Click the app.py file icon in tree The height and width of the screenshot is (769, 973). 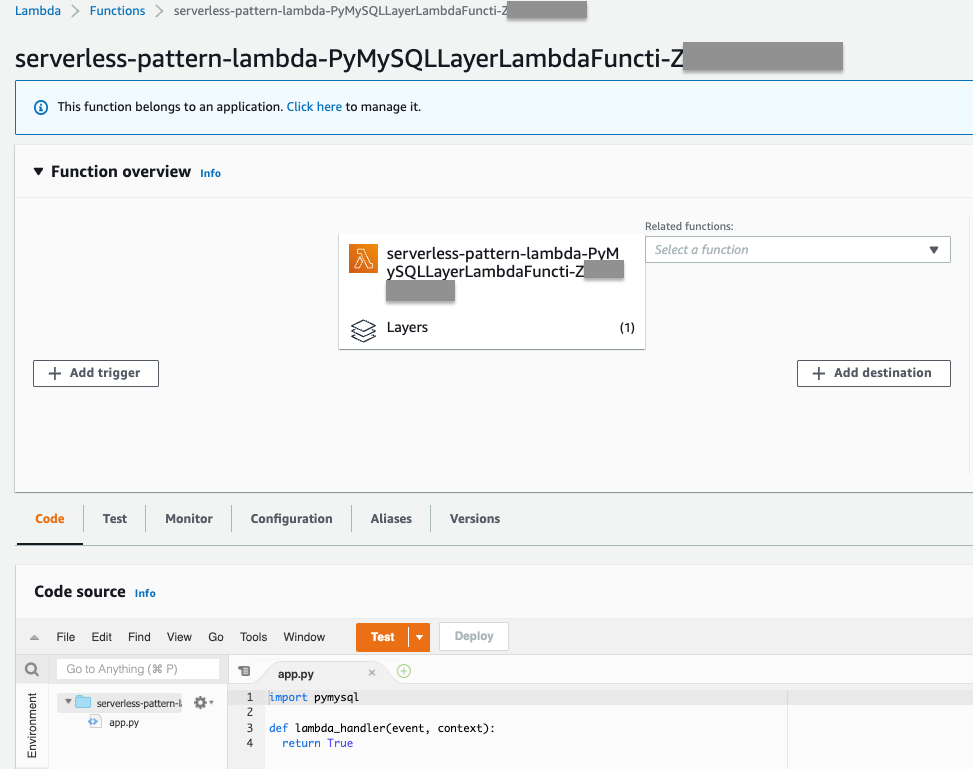tap(94, 722)
